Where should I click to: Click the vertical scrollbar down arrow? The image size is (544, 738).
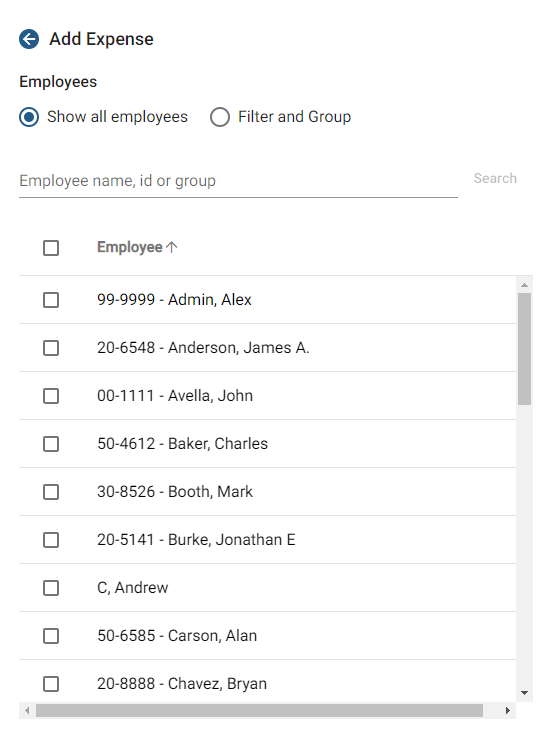pos(524,693)
